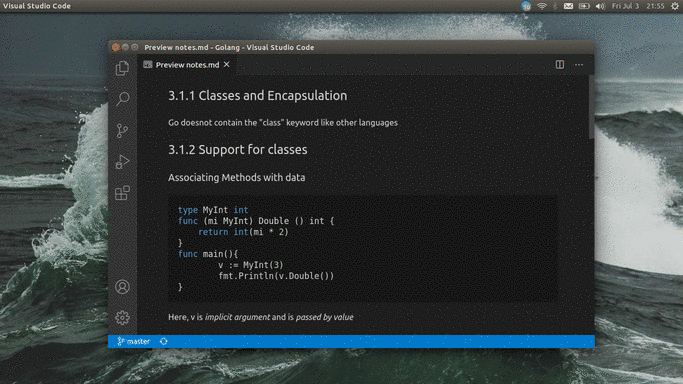Open the mail indicator in top panel

[568, 6]
